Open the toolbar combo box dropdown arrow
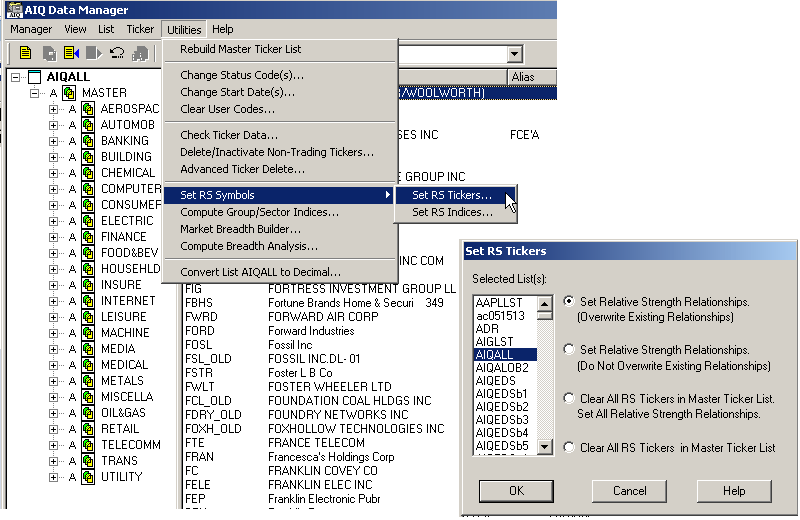Screen dimensions: 800x520 coord(515,55)
